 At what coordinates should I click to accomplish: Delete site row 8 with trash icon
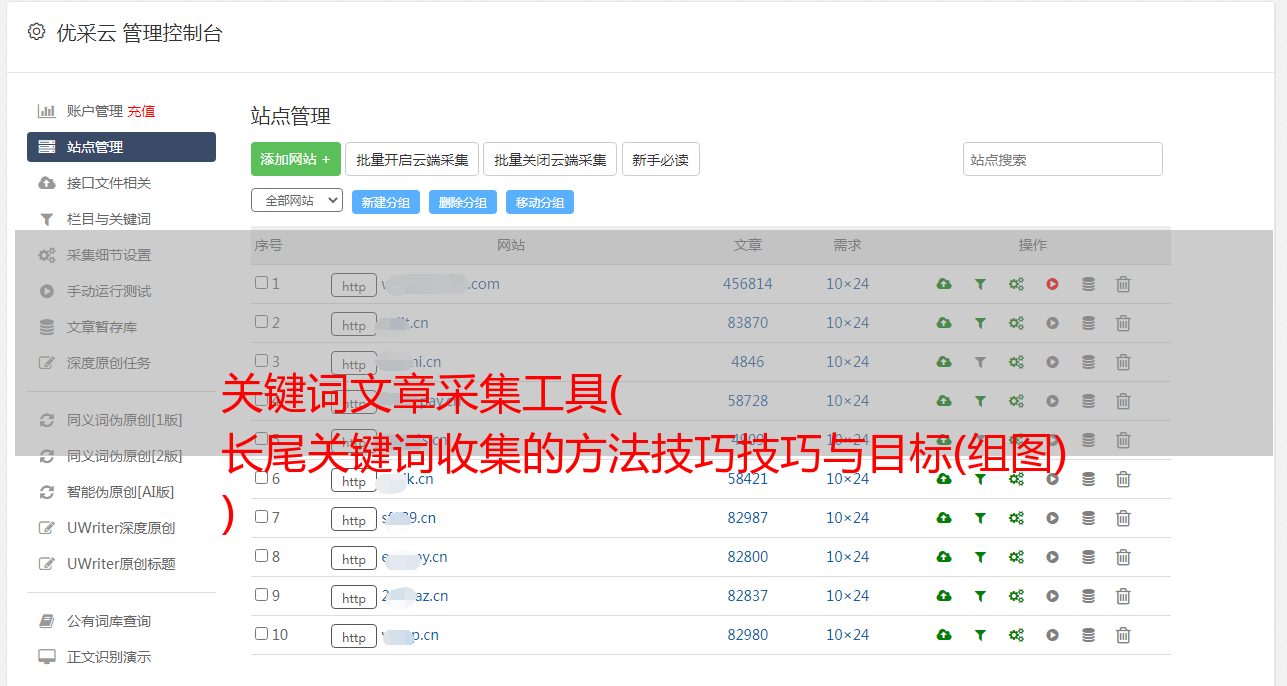(1123, 557)
